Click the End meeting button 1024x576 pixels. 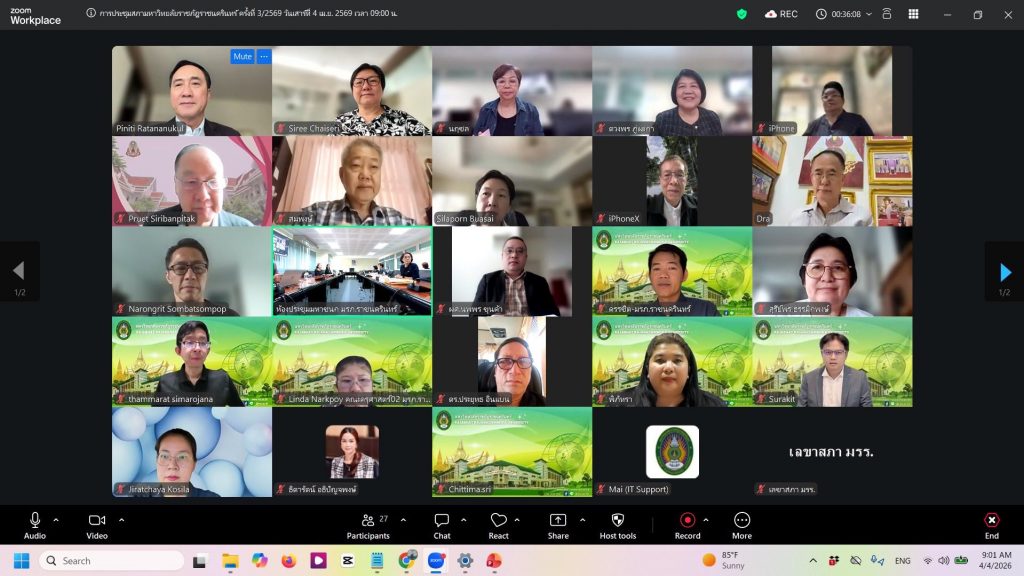(x=991, y=524)
